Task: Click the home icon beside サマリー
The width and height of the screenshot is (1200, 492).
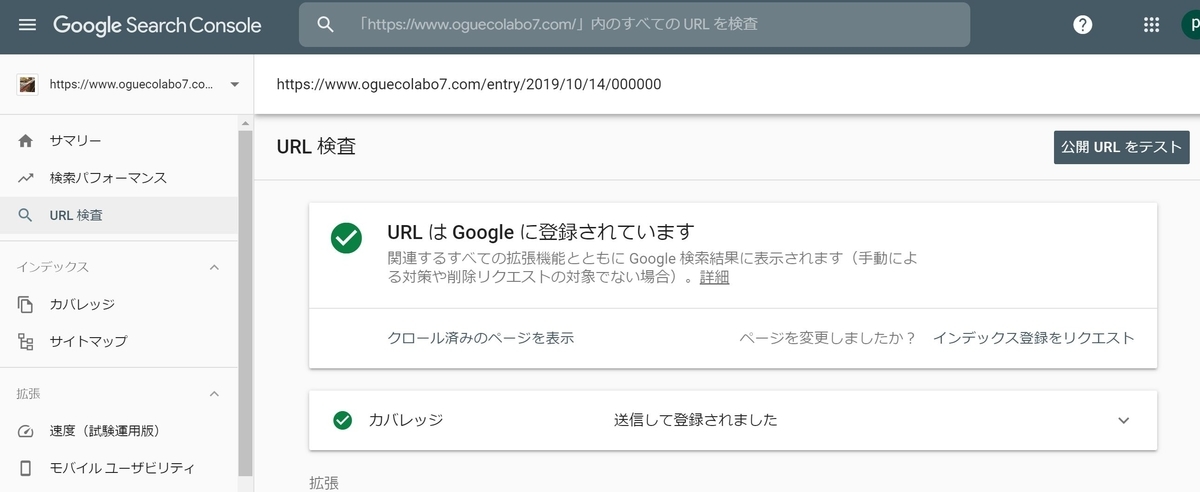Action: pos(26,141)
